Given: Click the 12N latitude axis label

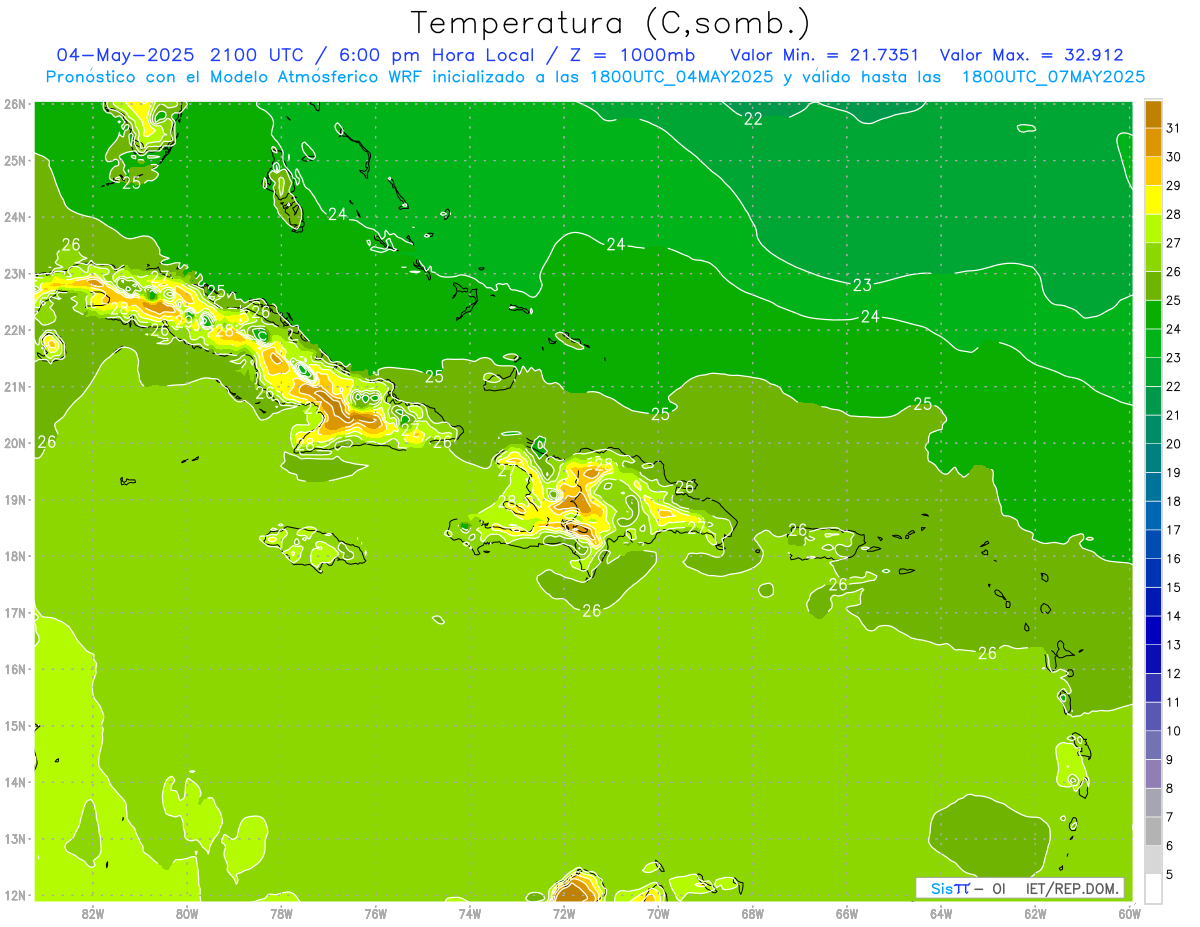Looking at the screenshot, I should tap(14, 895).
